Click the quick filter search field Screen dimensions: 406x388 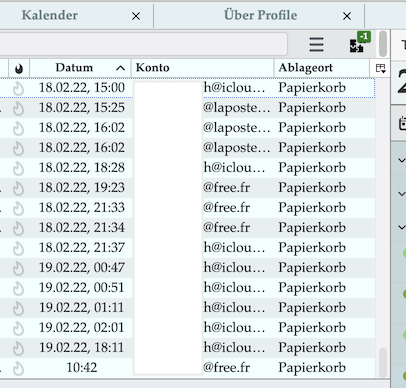point(143,44)
